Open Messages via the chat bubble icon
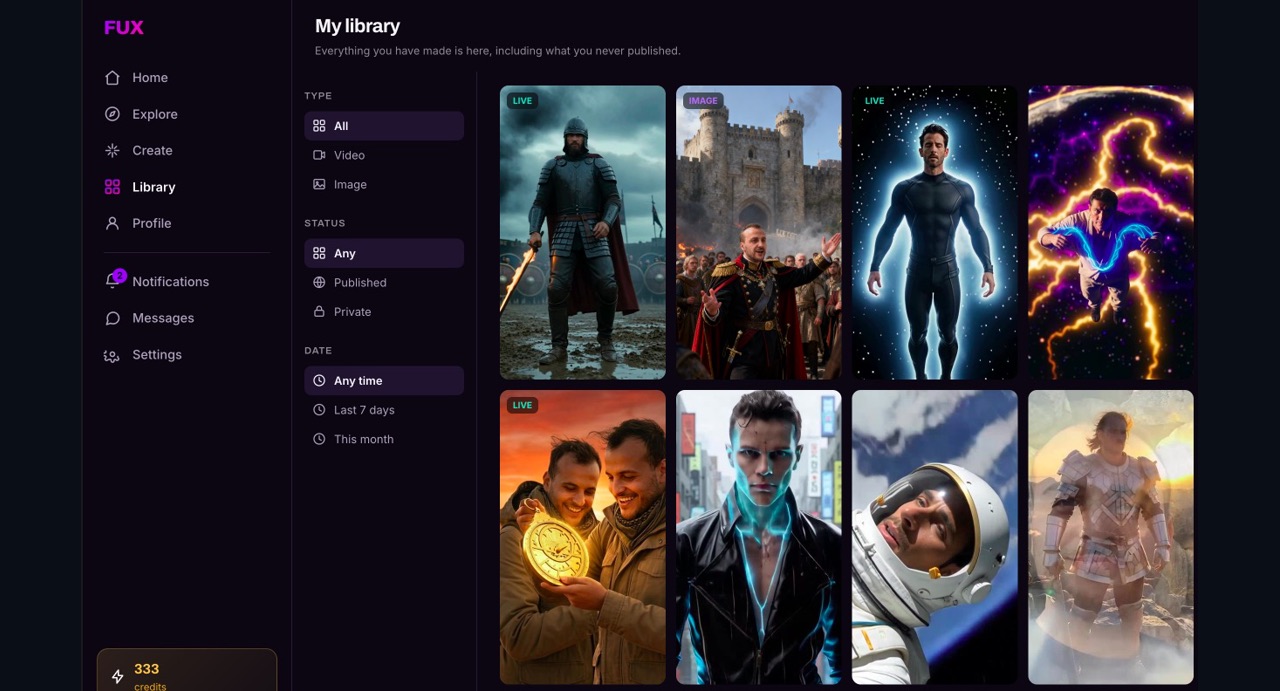 (x=112, y=318)
